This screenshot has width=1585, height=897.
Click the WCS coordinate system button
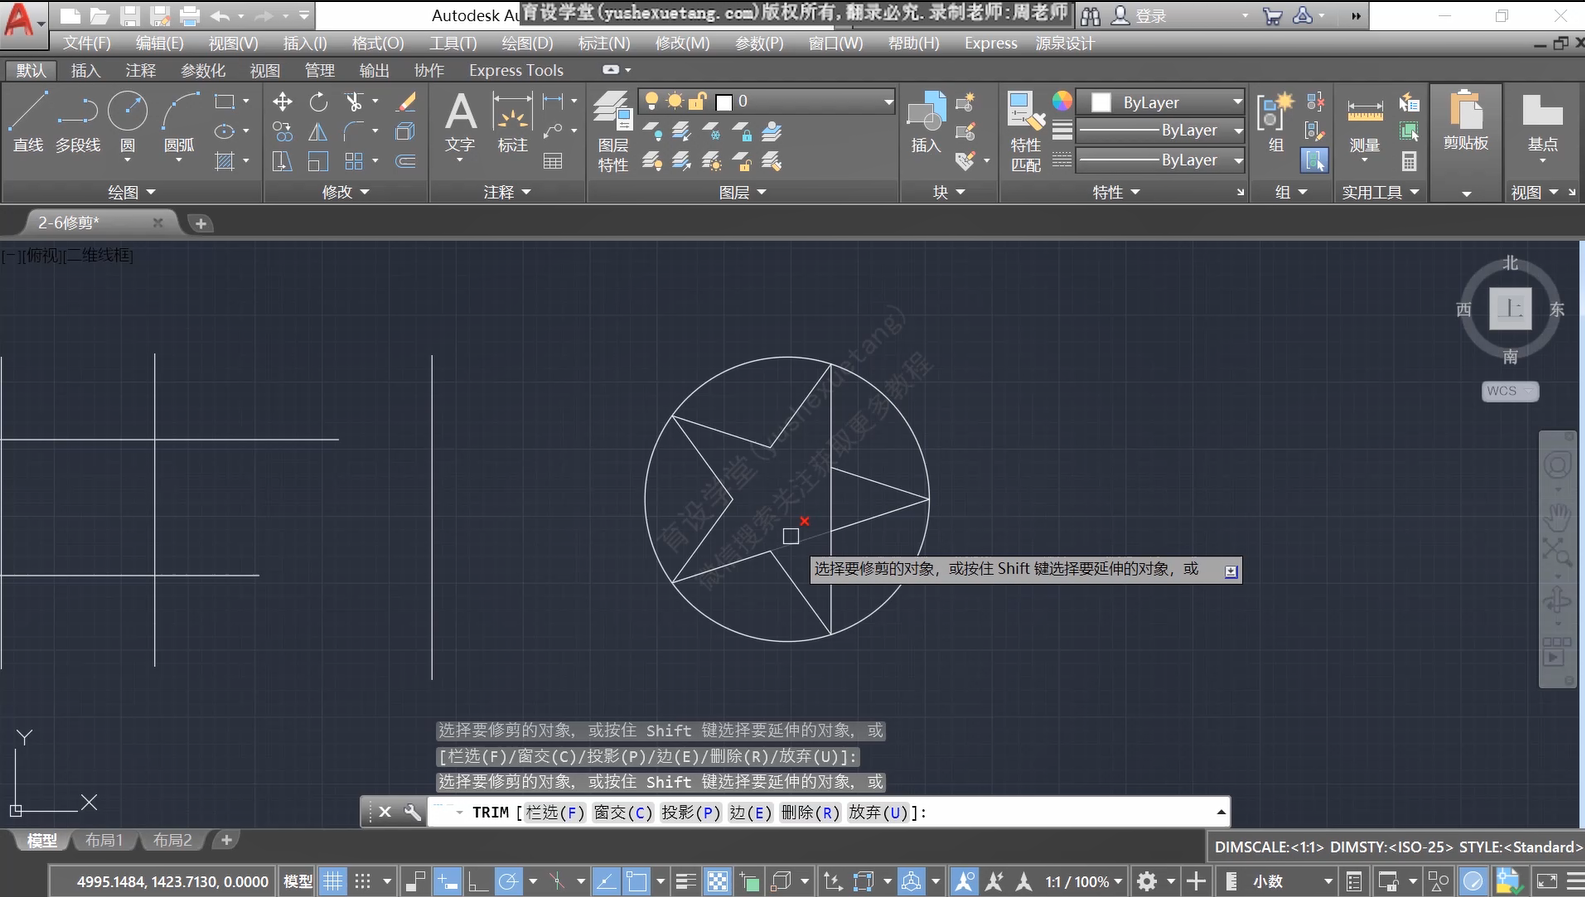[1510, 391]
